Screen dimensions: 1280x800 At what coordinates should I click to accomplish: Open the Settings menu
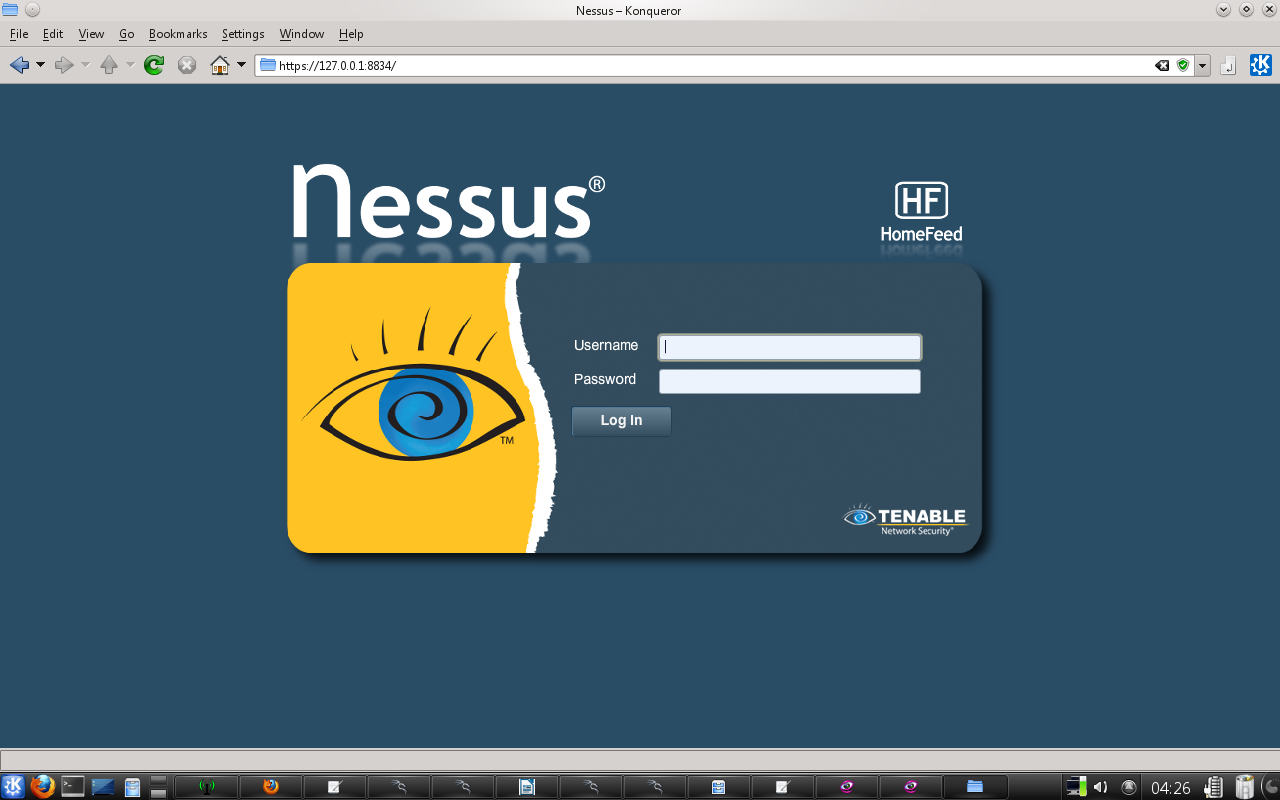point(243,34)
